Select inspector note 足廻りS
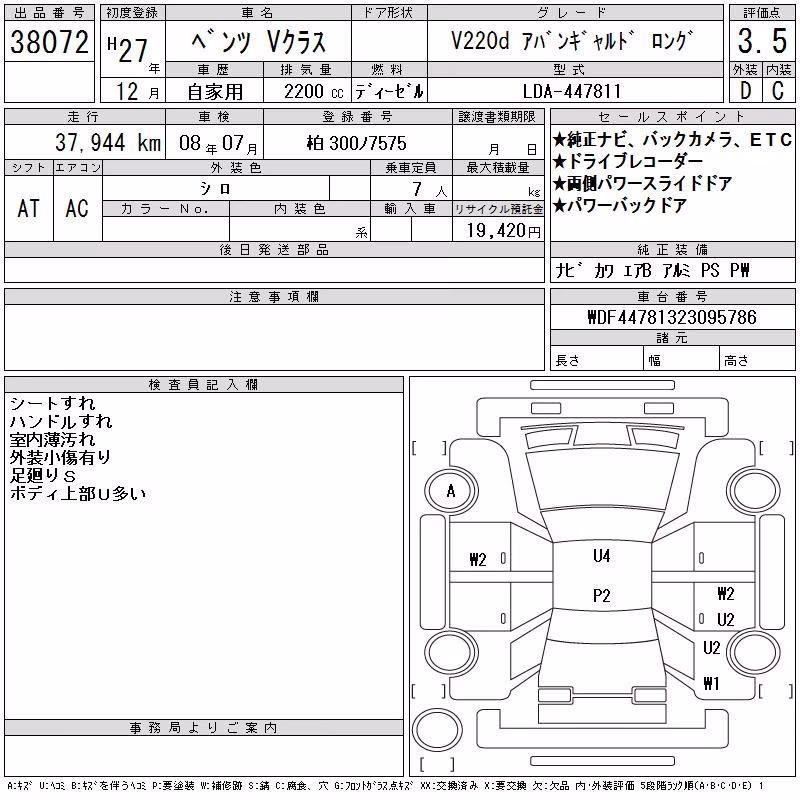This screenshot has height=800, width=800. [43, 476]
